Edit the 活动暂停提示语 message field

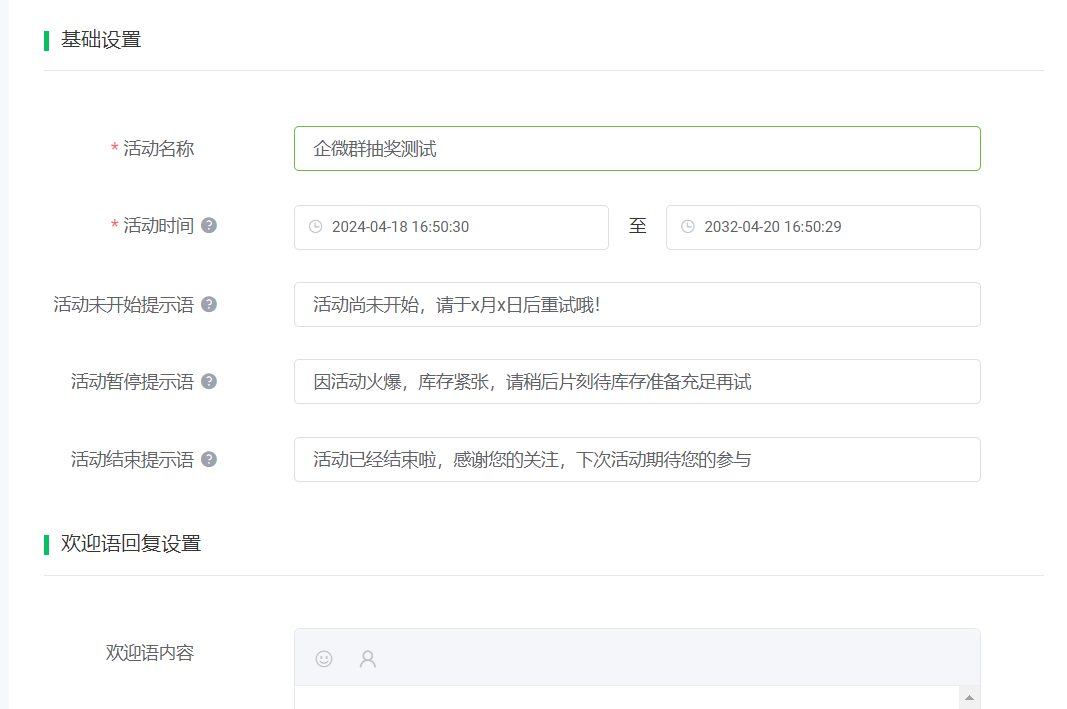click(x=637, y=381)
